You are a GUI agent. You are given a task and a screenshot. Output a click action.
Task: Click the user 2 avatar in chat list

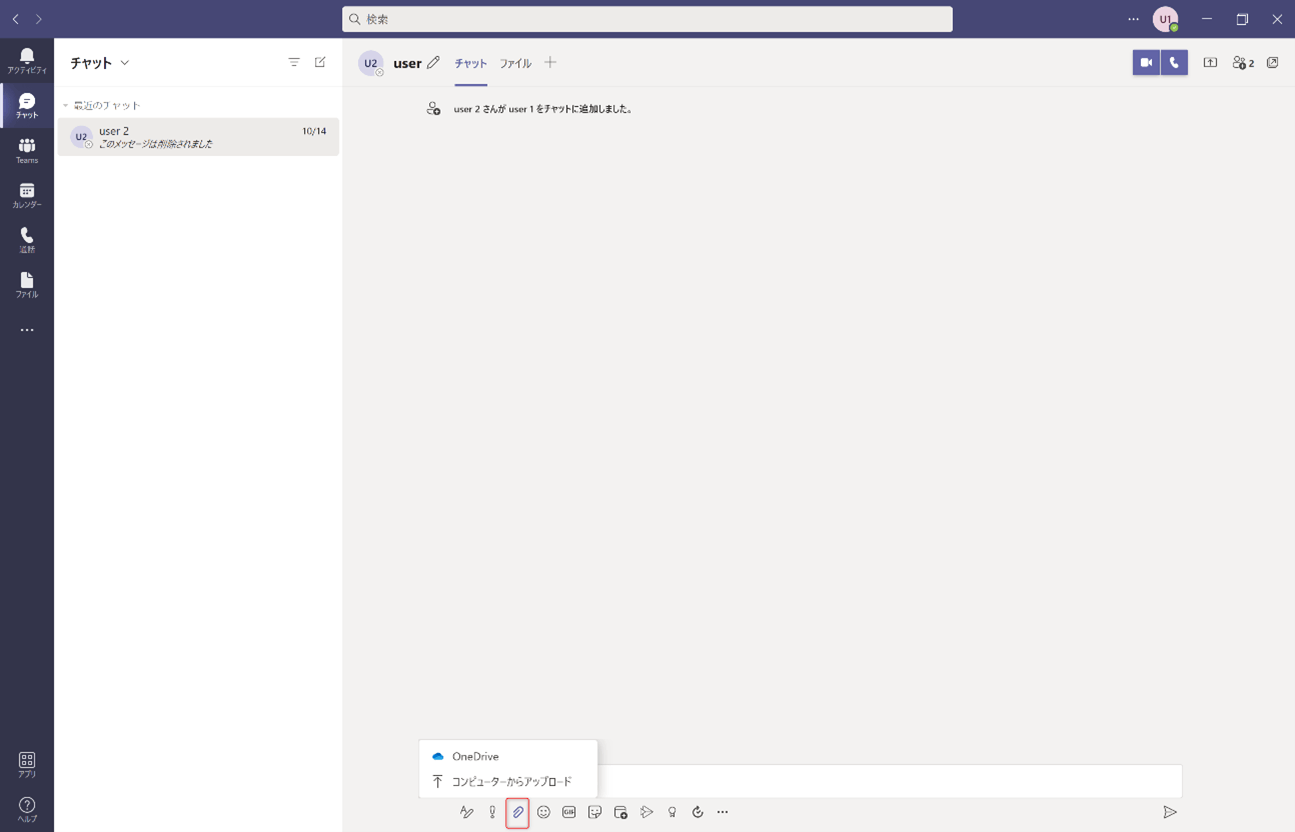[81, 137]
